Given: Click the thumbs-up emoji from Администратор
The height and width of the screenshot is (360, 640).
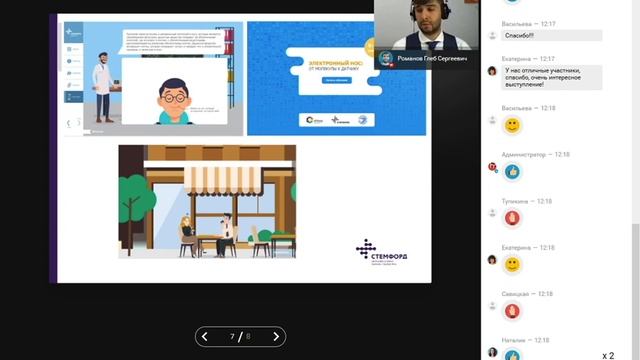Looking at the screenshot, I should (x=512, y=172).
